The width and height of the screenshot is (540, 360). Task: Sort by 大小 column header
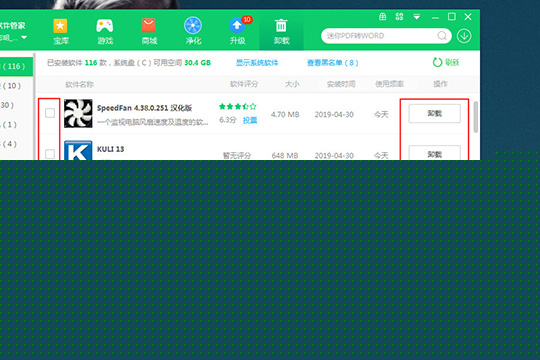(x=292, y=84)
